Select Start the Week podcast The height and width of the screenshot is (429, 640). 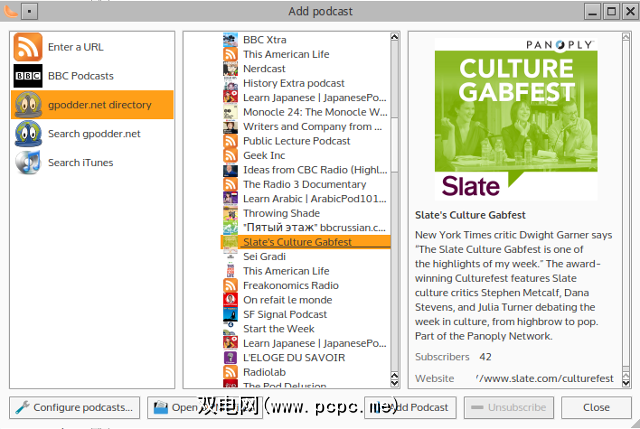(306, 329)
